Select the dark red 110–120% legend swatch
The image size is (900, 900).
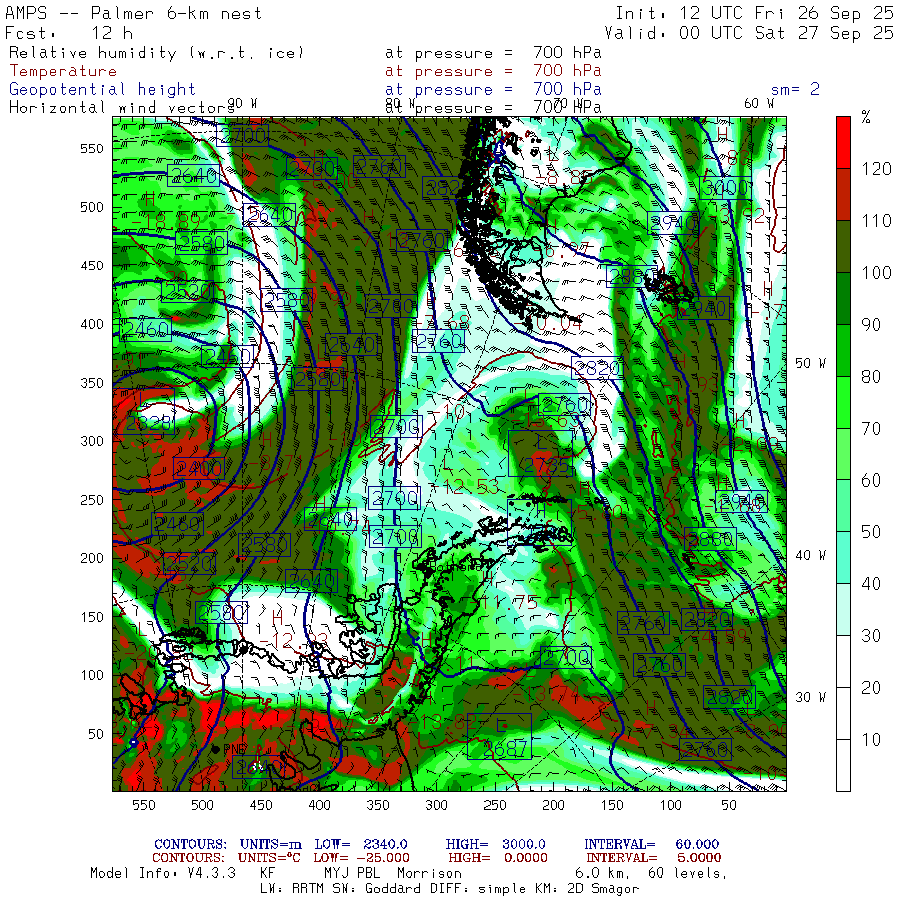843,194
